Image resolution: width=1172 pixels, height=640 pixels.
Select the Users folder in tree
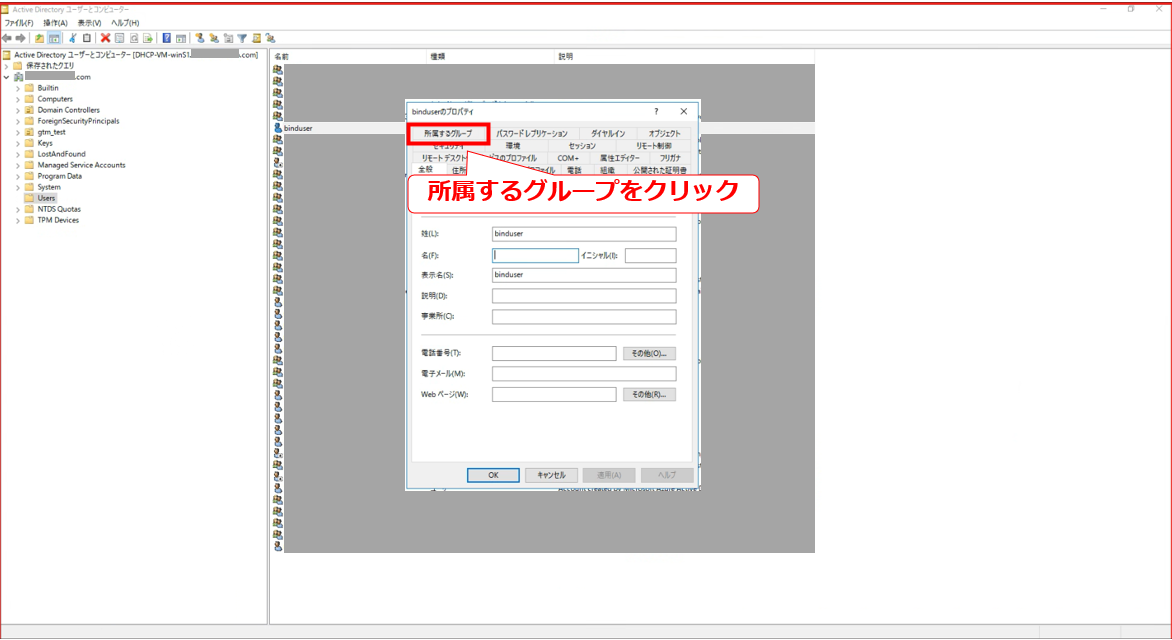46,198
